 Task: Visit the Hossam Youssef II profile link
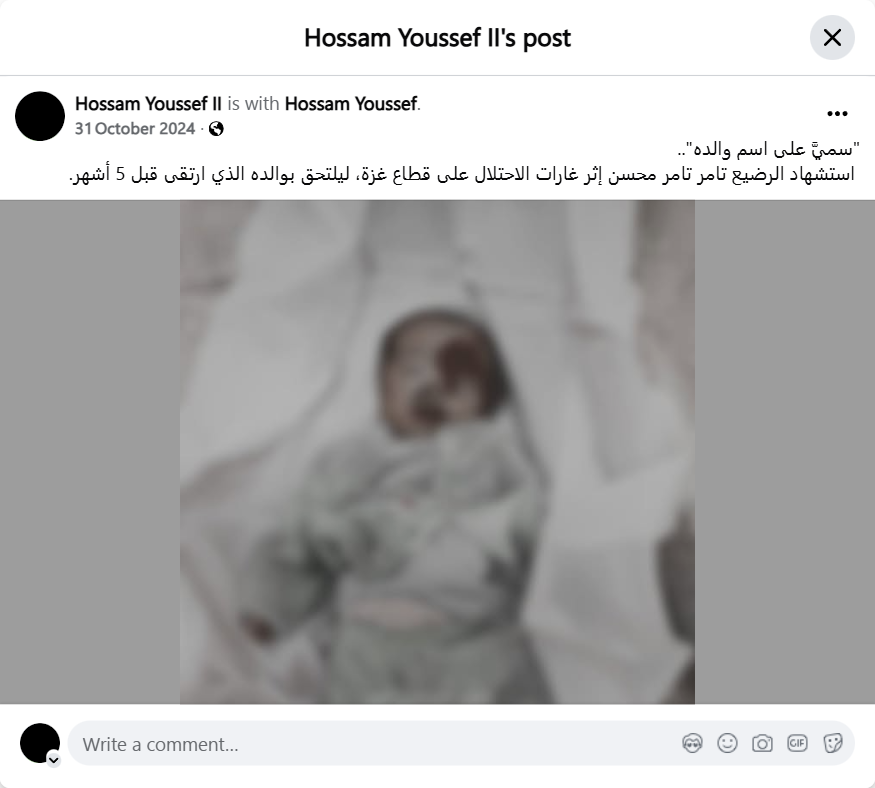(x=148, y=104)
